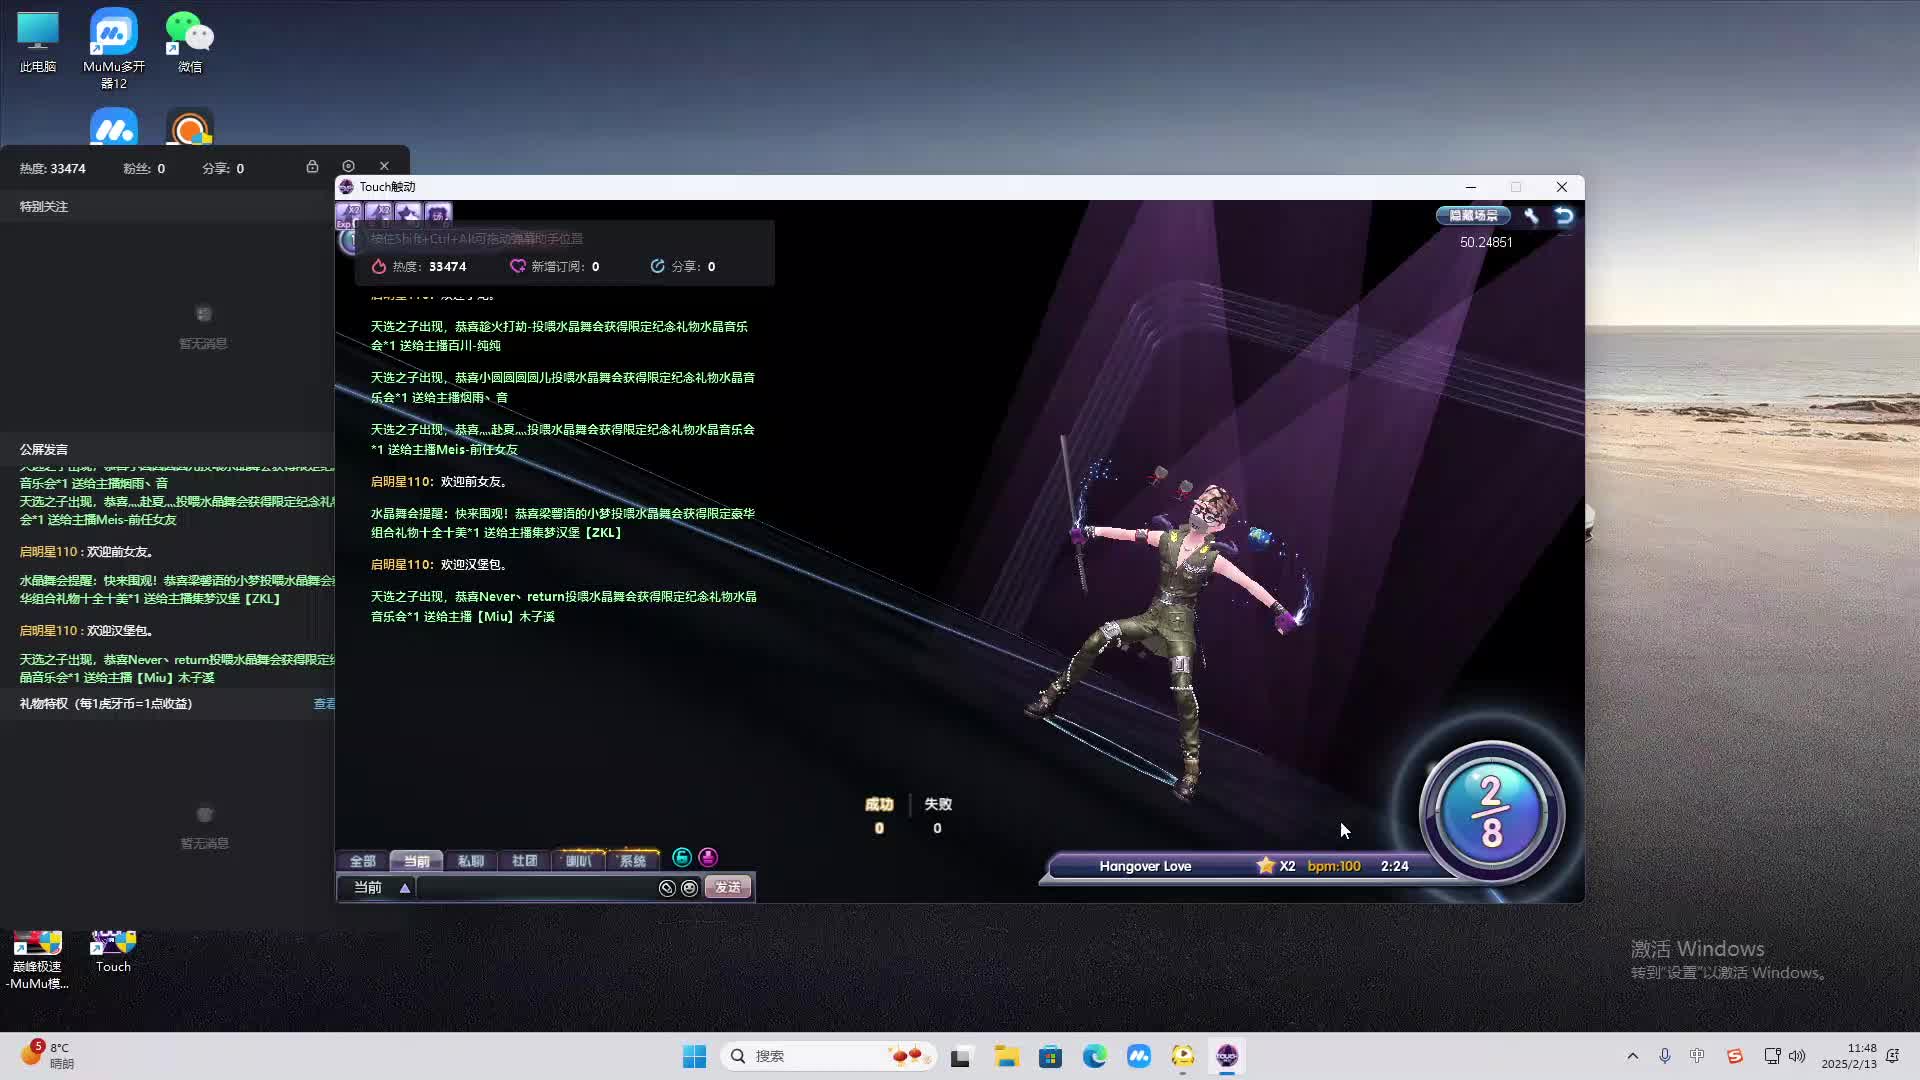Screen dimensions: 1920x1080
Task: Open streaming panel settings target icon
Action: point(348,166)
